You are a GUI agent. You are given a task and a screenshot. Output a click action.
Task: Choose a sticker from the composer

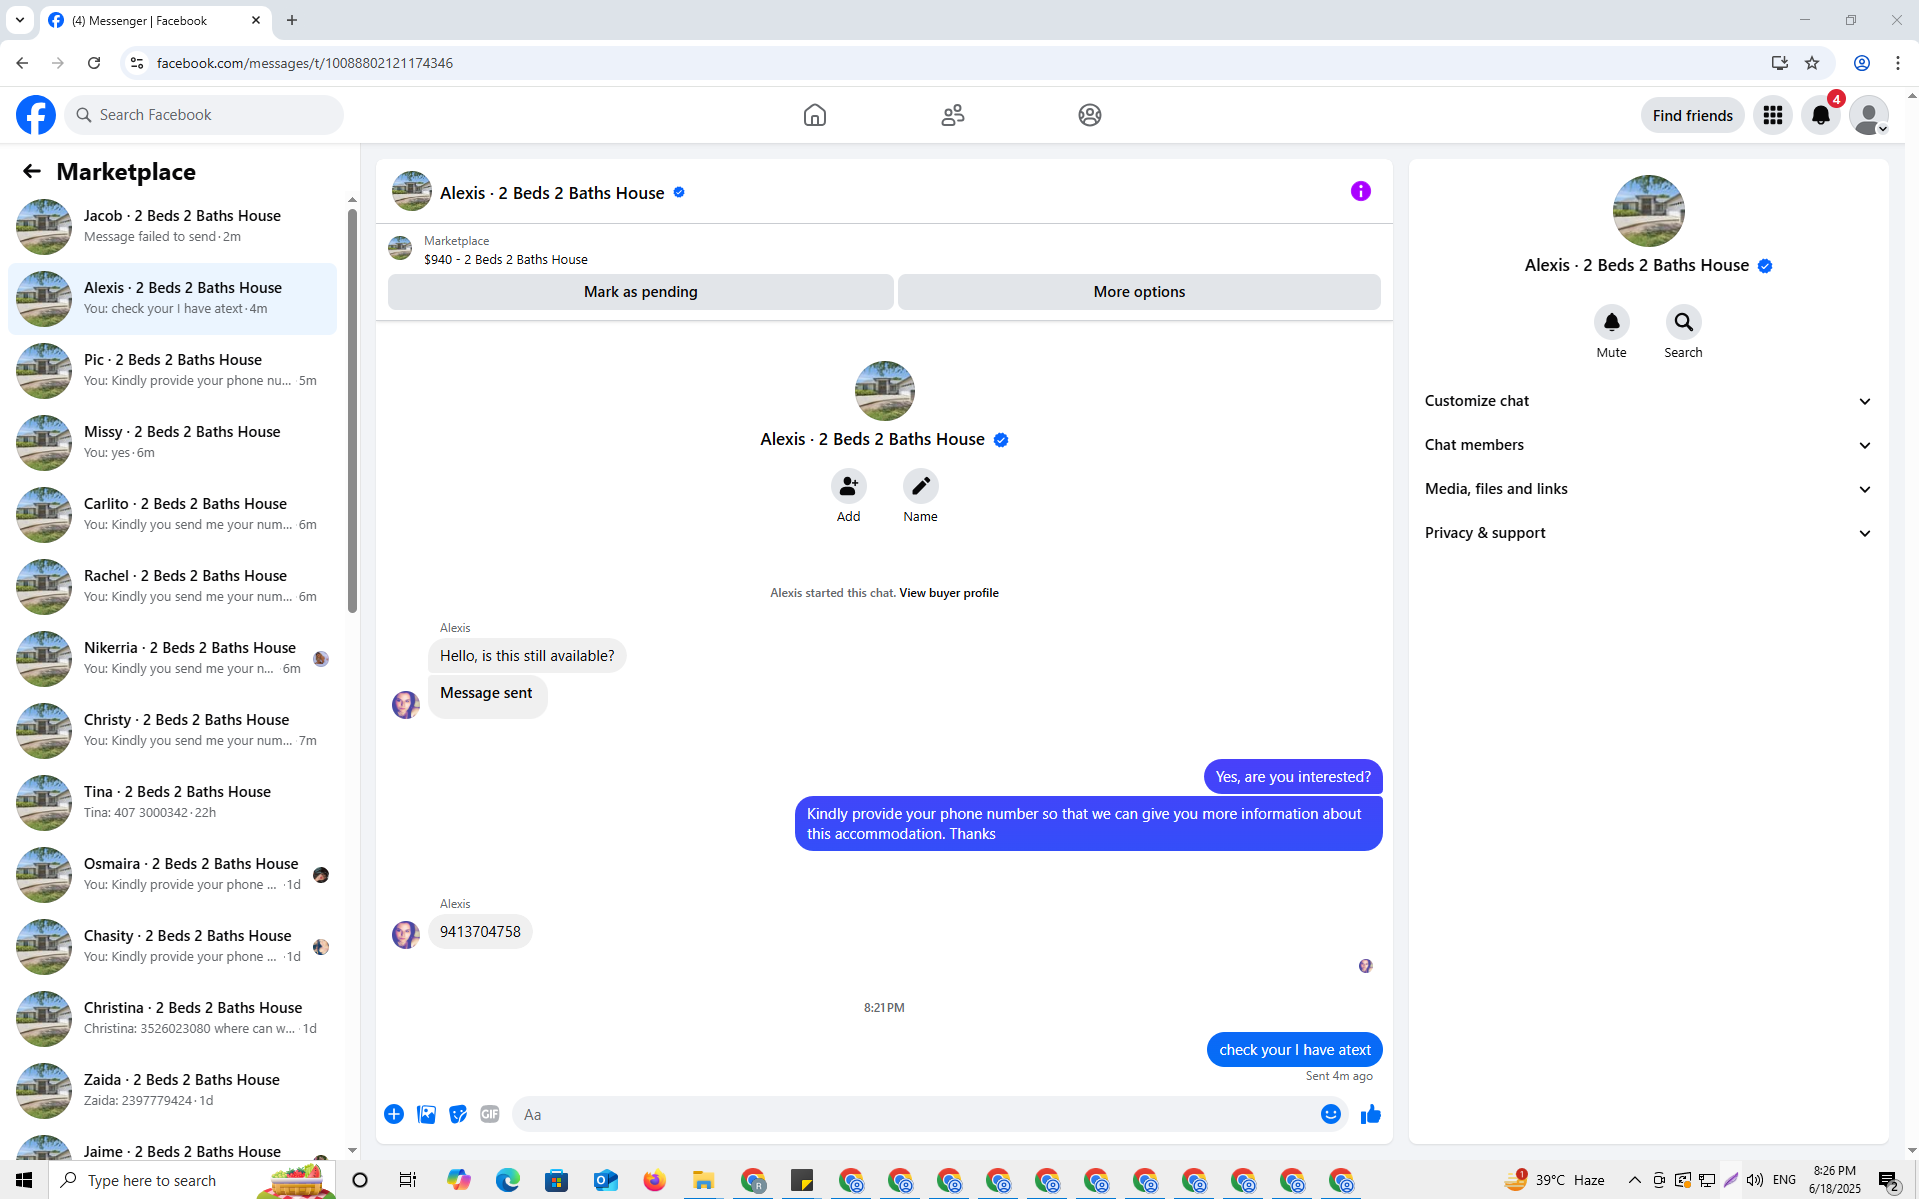(x=458, y=1114)
